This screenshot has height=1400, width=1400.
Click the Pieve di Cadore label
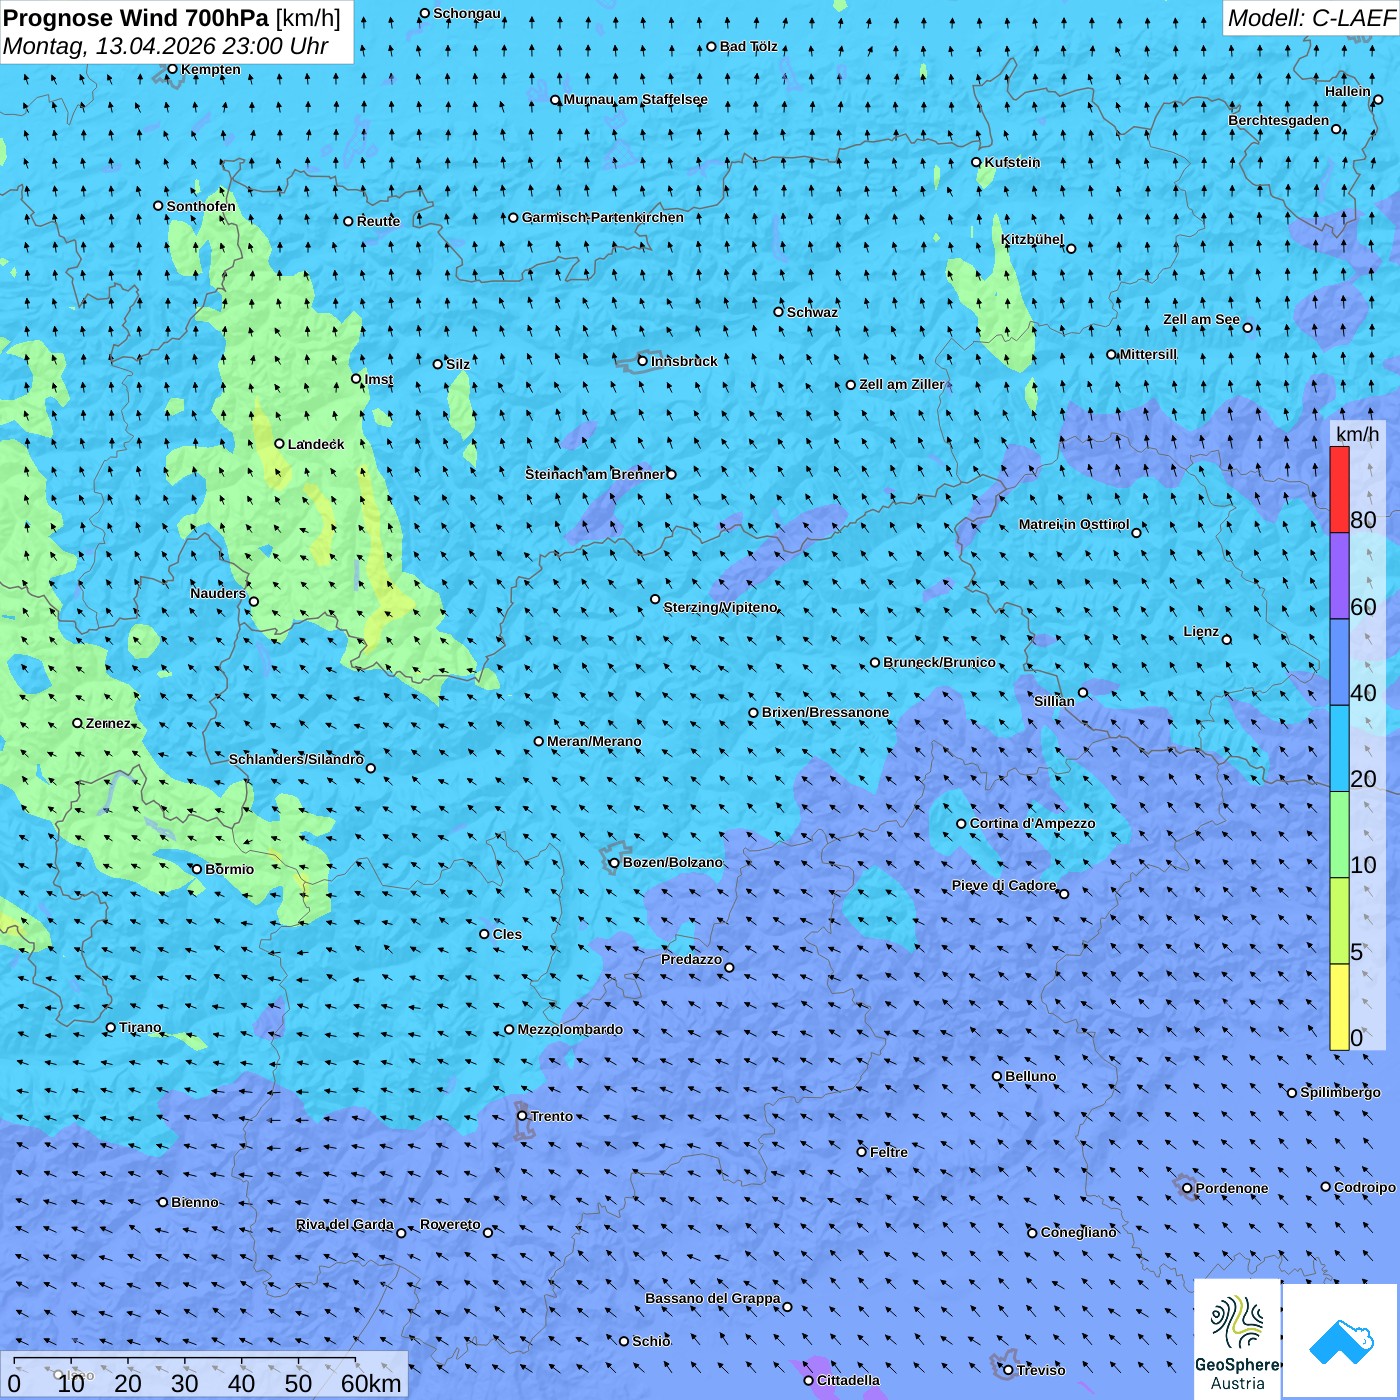(1003, 885)
